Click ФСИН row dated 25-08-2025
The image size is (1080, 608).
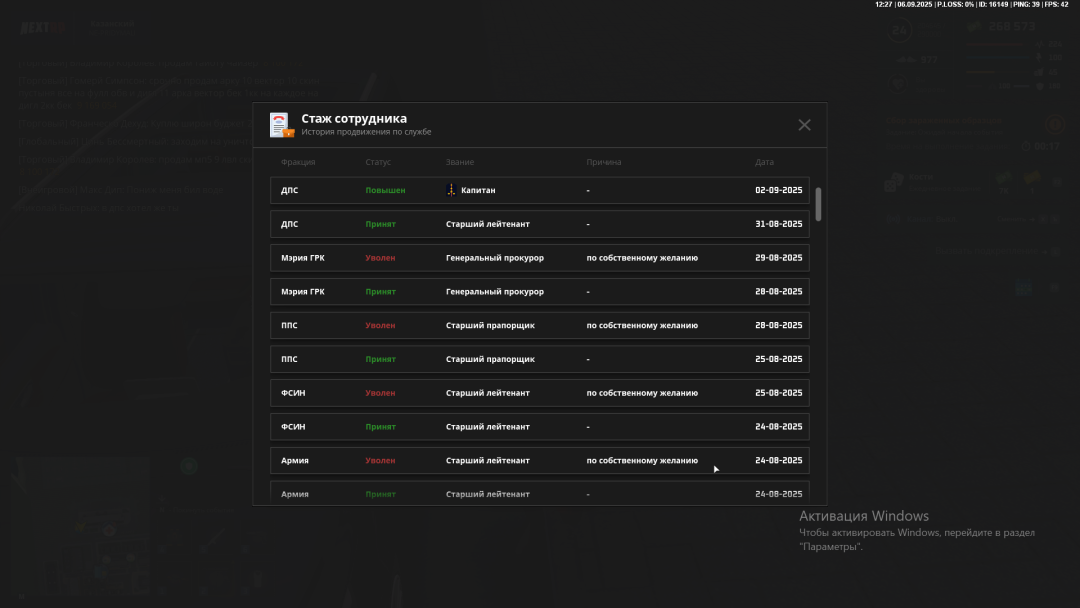(539, 393)
